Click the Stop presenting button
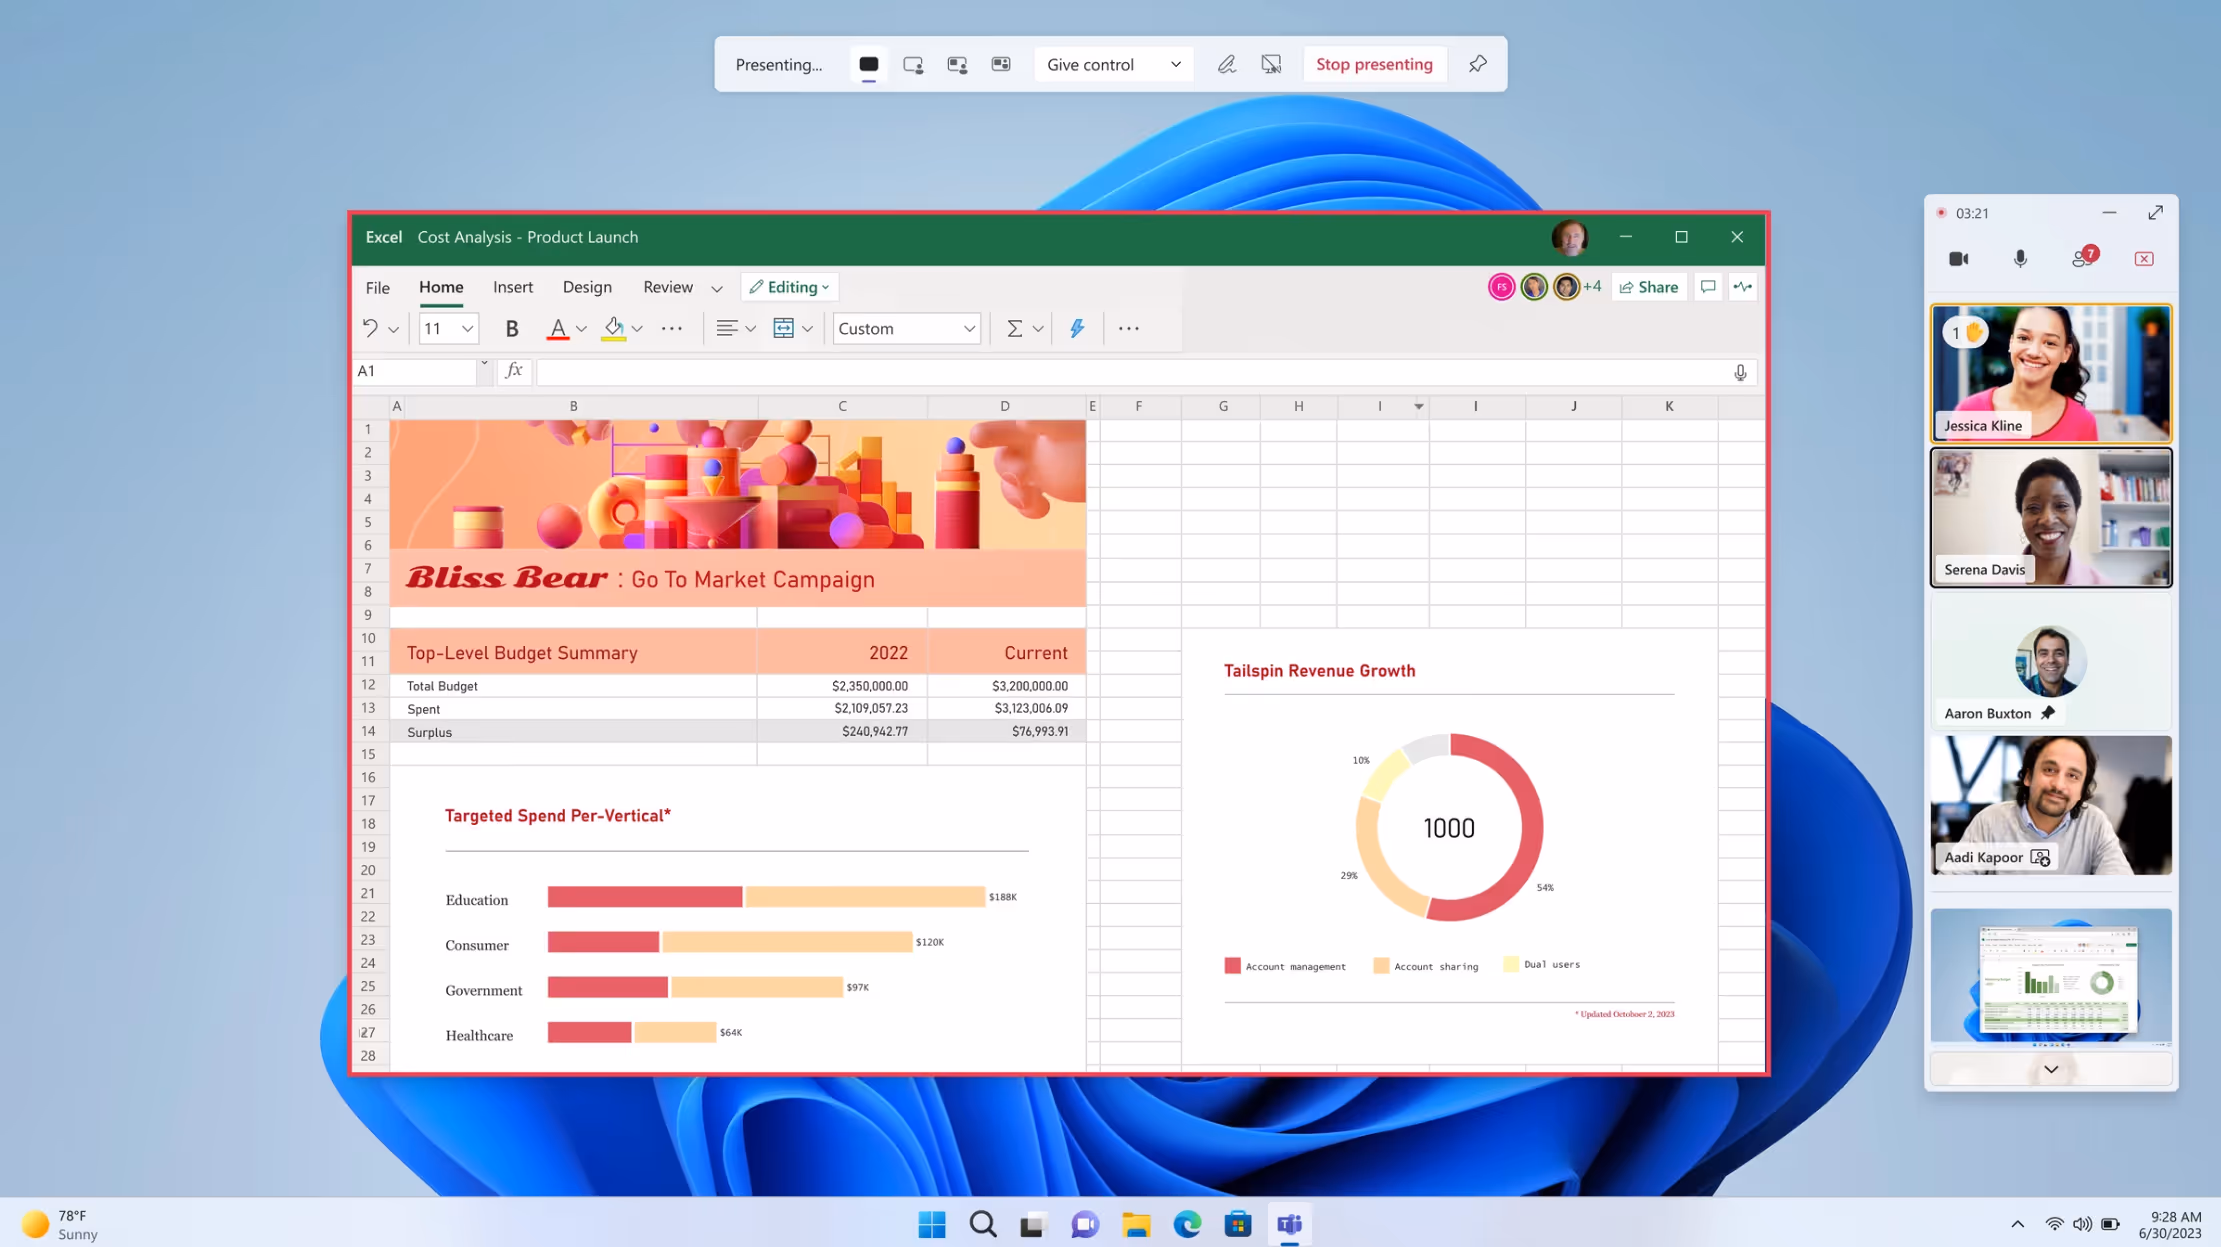 pyautogui.click(x=1374, y=64)
